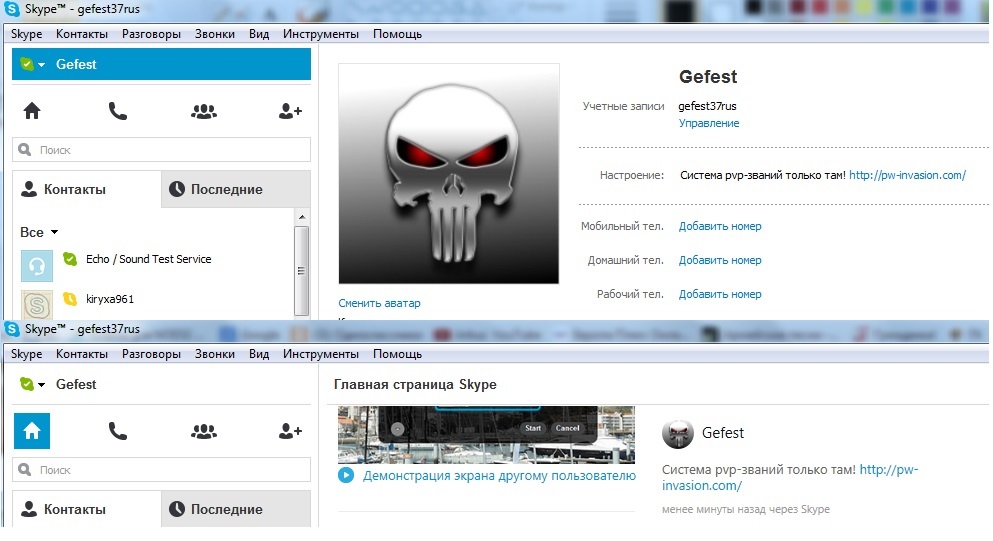This screenshot has width=993, height=541.
Task: Add home phone number link
Action: [x=720, y=260]
